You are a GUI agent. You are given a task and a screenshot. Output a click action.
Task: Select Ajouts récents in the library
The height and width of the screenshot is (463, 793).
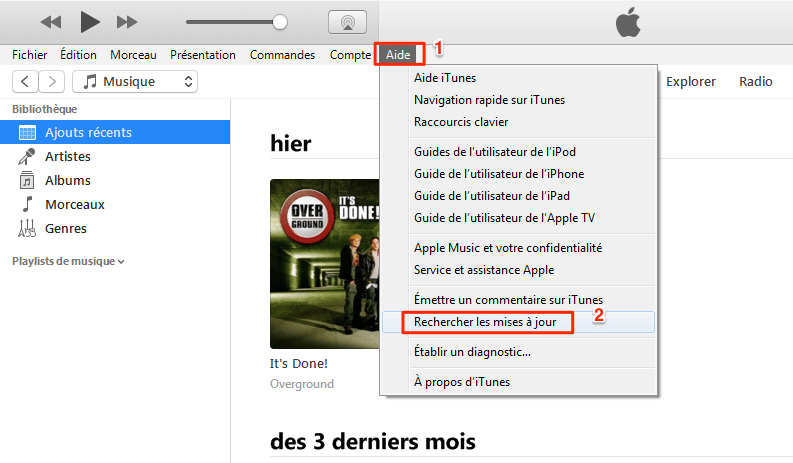pyautogui.click(x=115, y=132)
